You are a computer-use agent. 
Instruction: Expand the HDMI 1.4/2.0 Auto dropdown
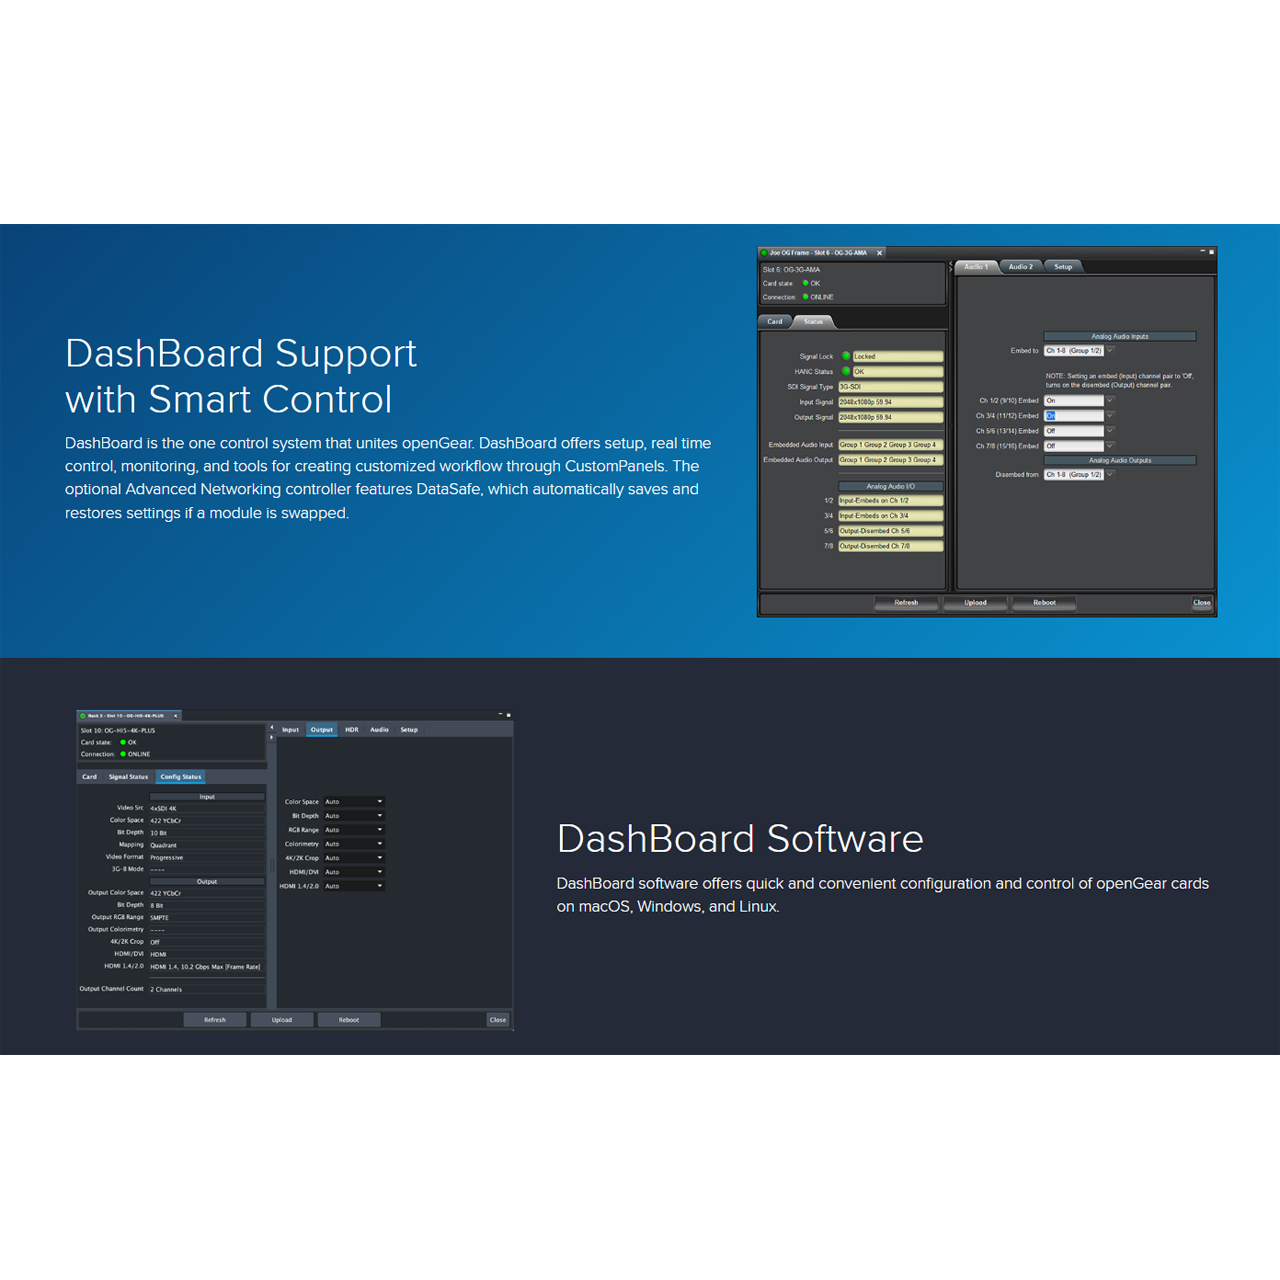[379, 886]
